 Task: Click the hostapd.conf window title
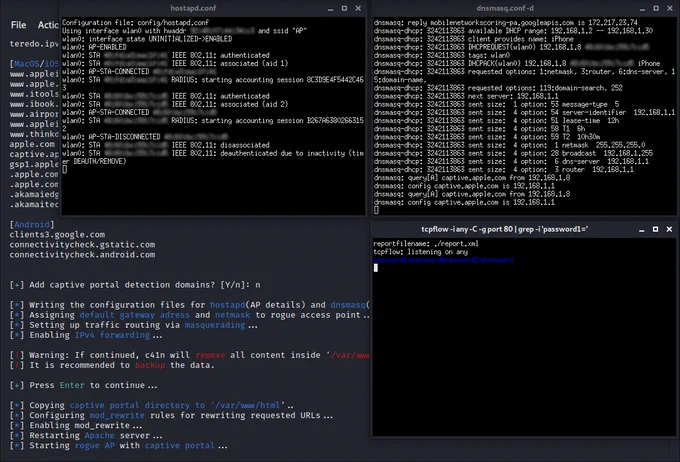tap(193, 8)
